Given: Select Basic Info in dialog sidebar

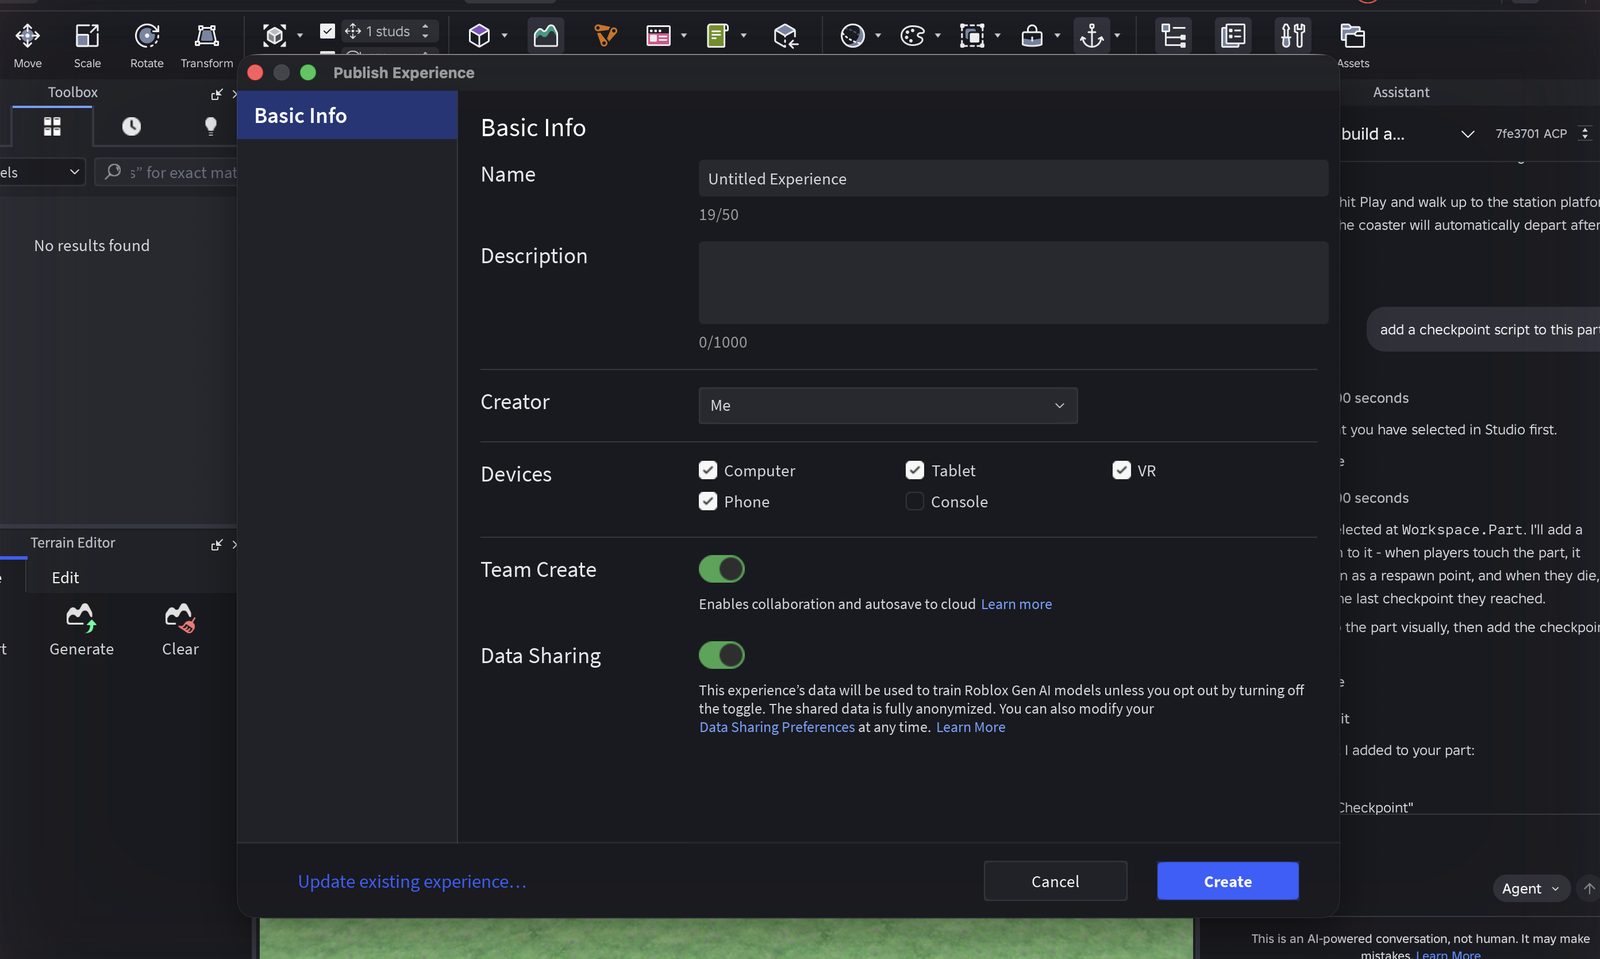Looking at the screenshot, I should click(347, 115).
